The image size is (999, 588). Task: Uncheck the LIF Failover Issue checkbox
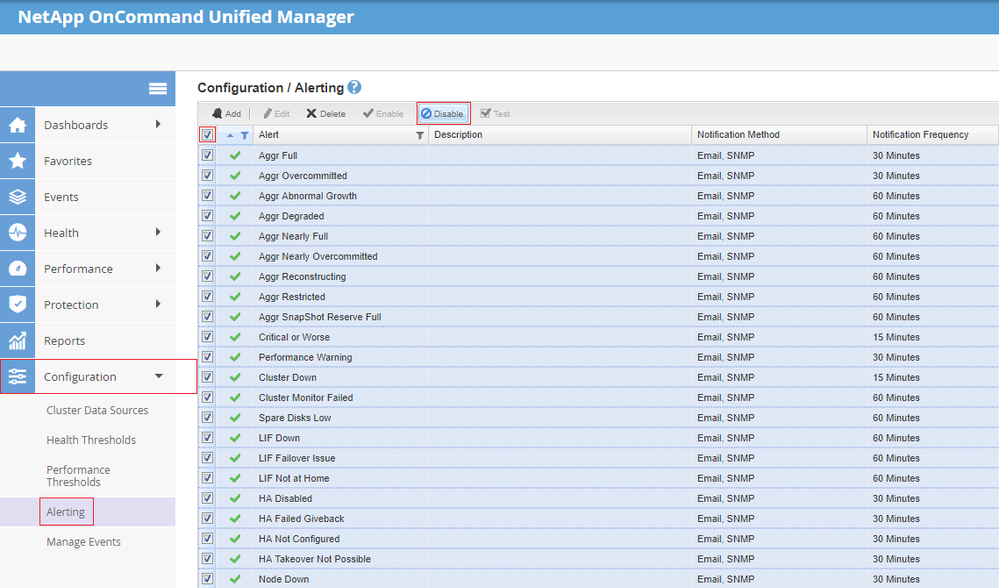(207, 457)
